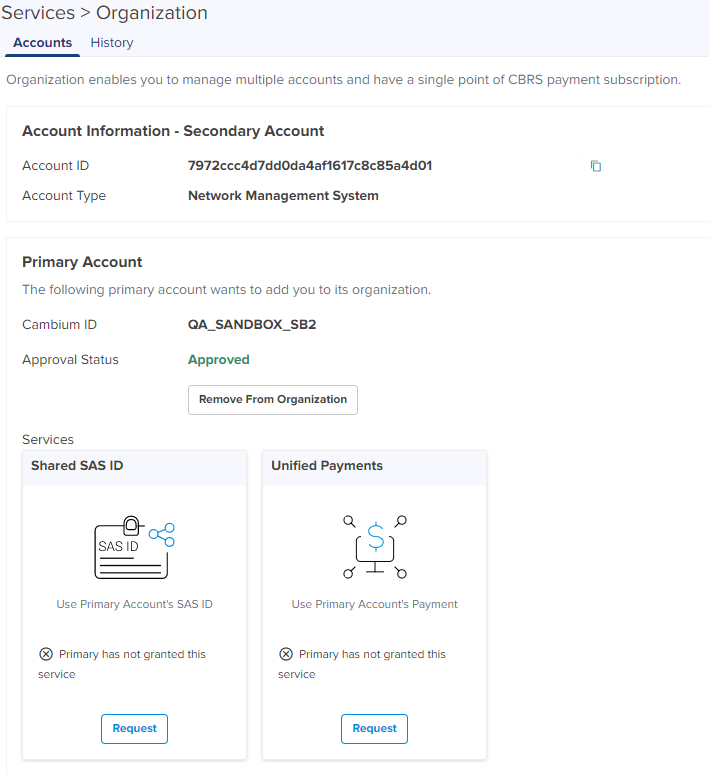Click the not-granted X icon in Shared SAS ID
The height and width of the screenshot is (775, 709).
pyautogui.click(x=46, y=654)
